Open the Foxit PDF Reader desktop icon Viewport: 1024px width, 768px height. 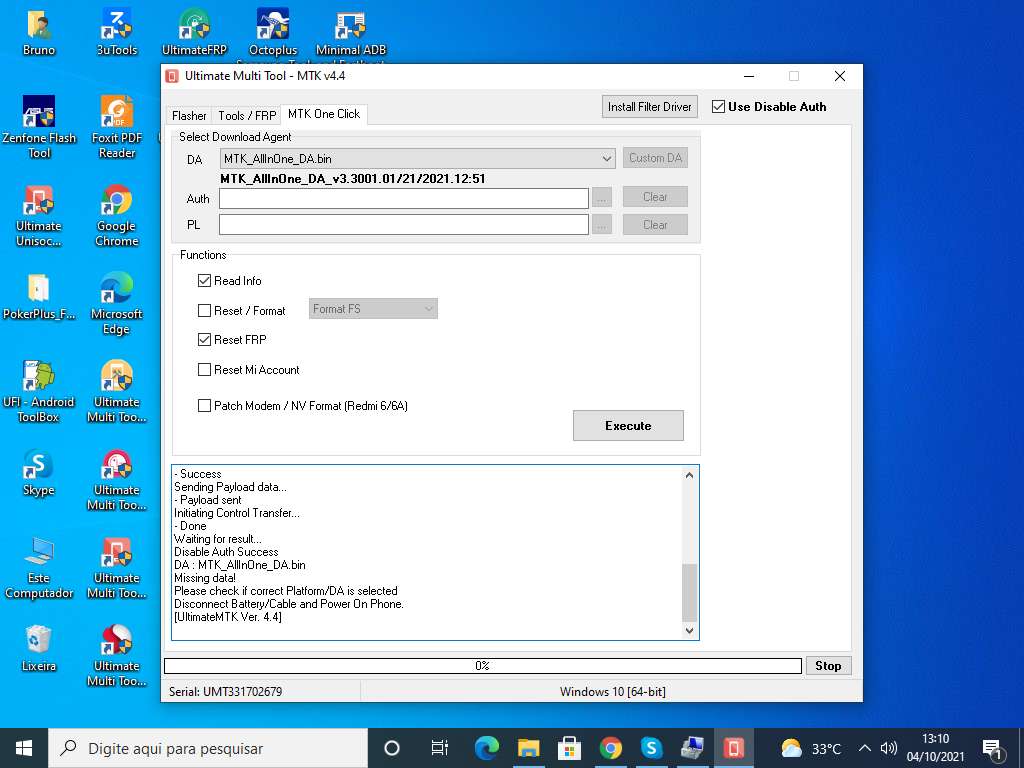[117, 127]
